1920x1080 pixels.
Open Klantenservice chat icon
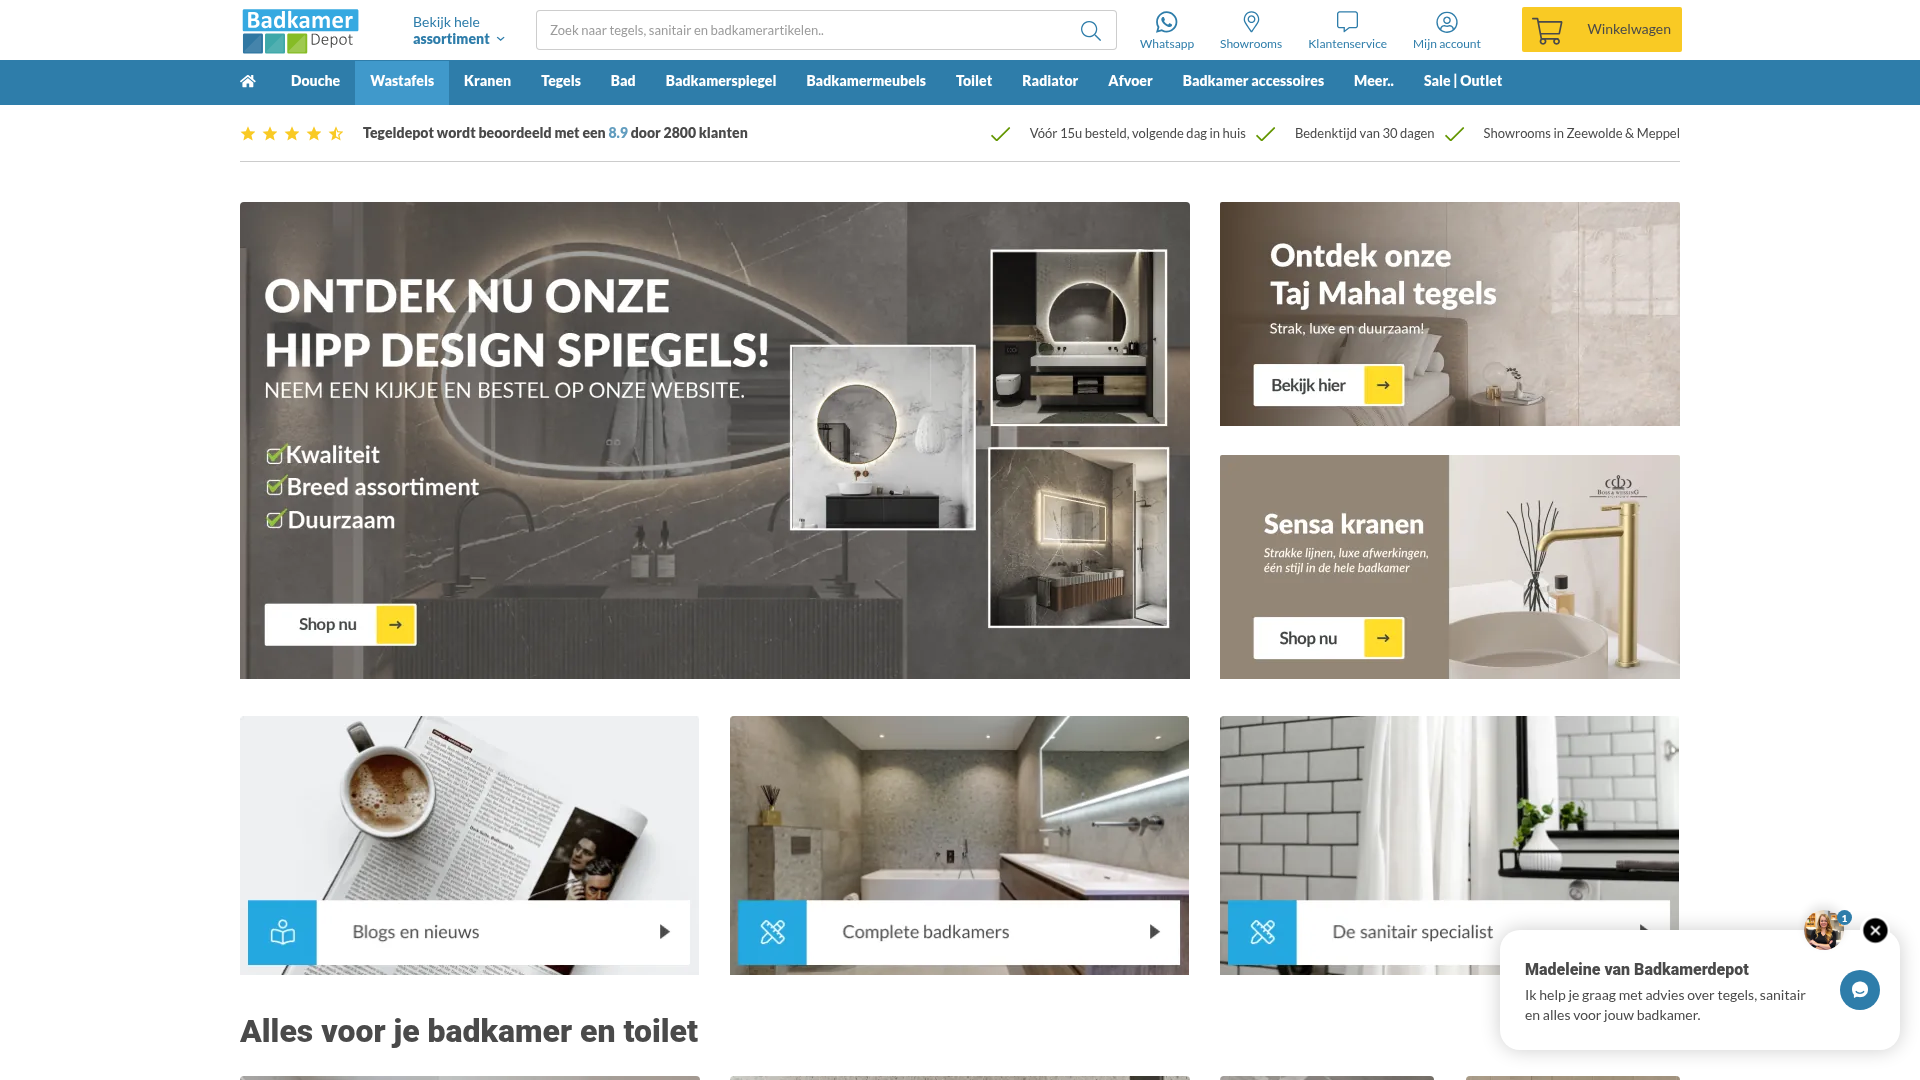(1347, 22)
